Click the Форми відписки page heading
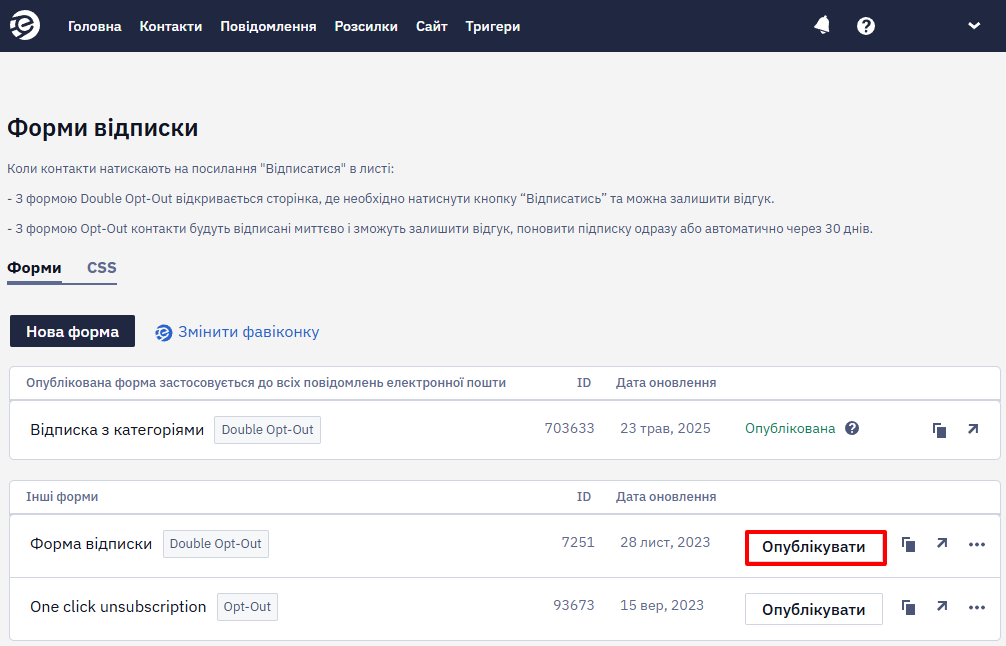1006x646 pixels. [x=103, y=128]
